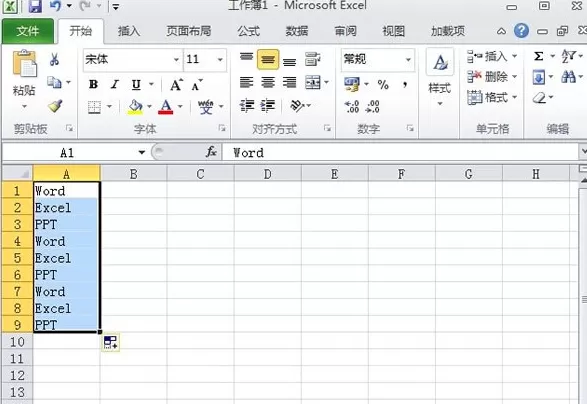The width and height of the screenshot is (587, 404).
Task: Click the insert function fx button
Action: 212,152
